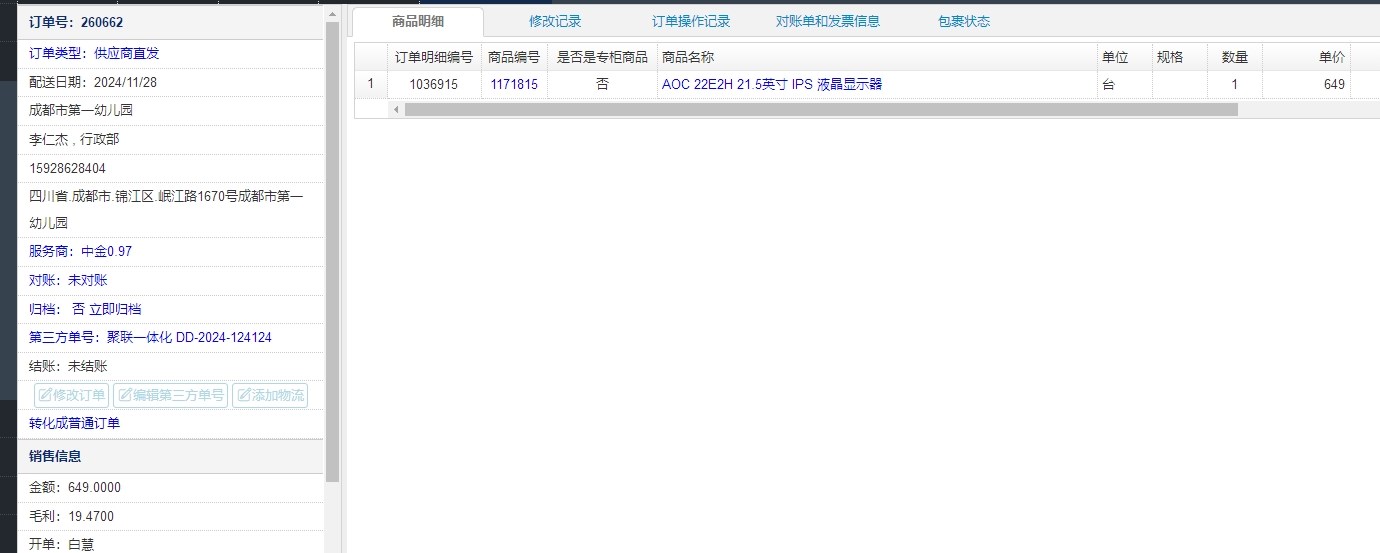Viewport: 1380px width, 553px height.
Task: Click 金额：649.0000 value
Action: tap(74, 487)
